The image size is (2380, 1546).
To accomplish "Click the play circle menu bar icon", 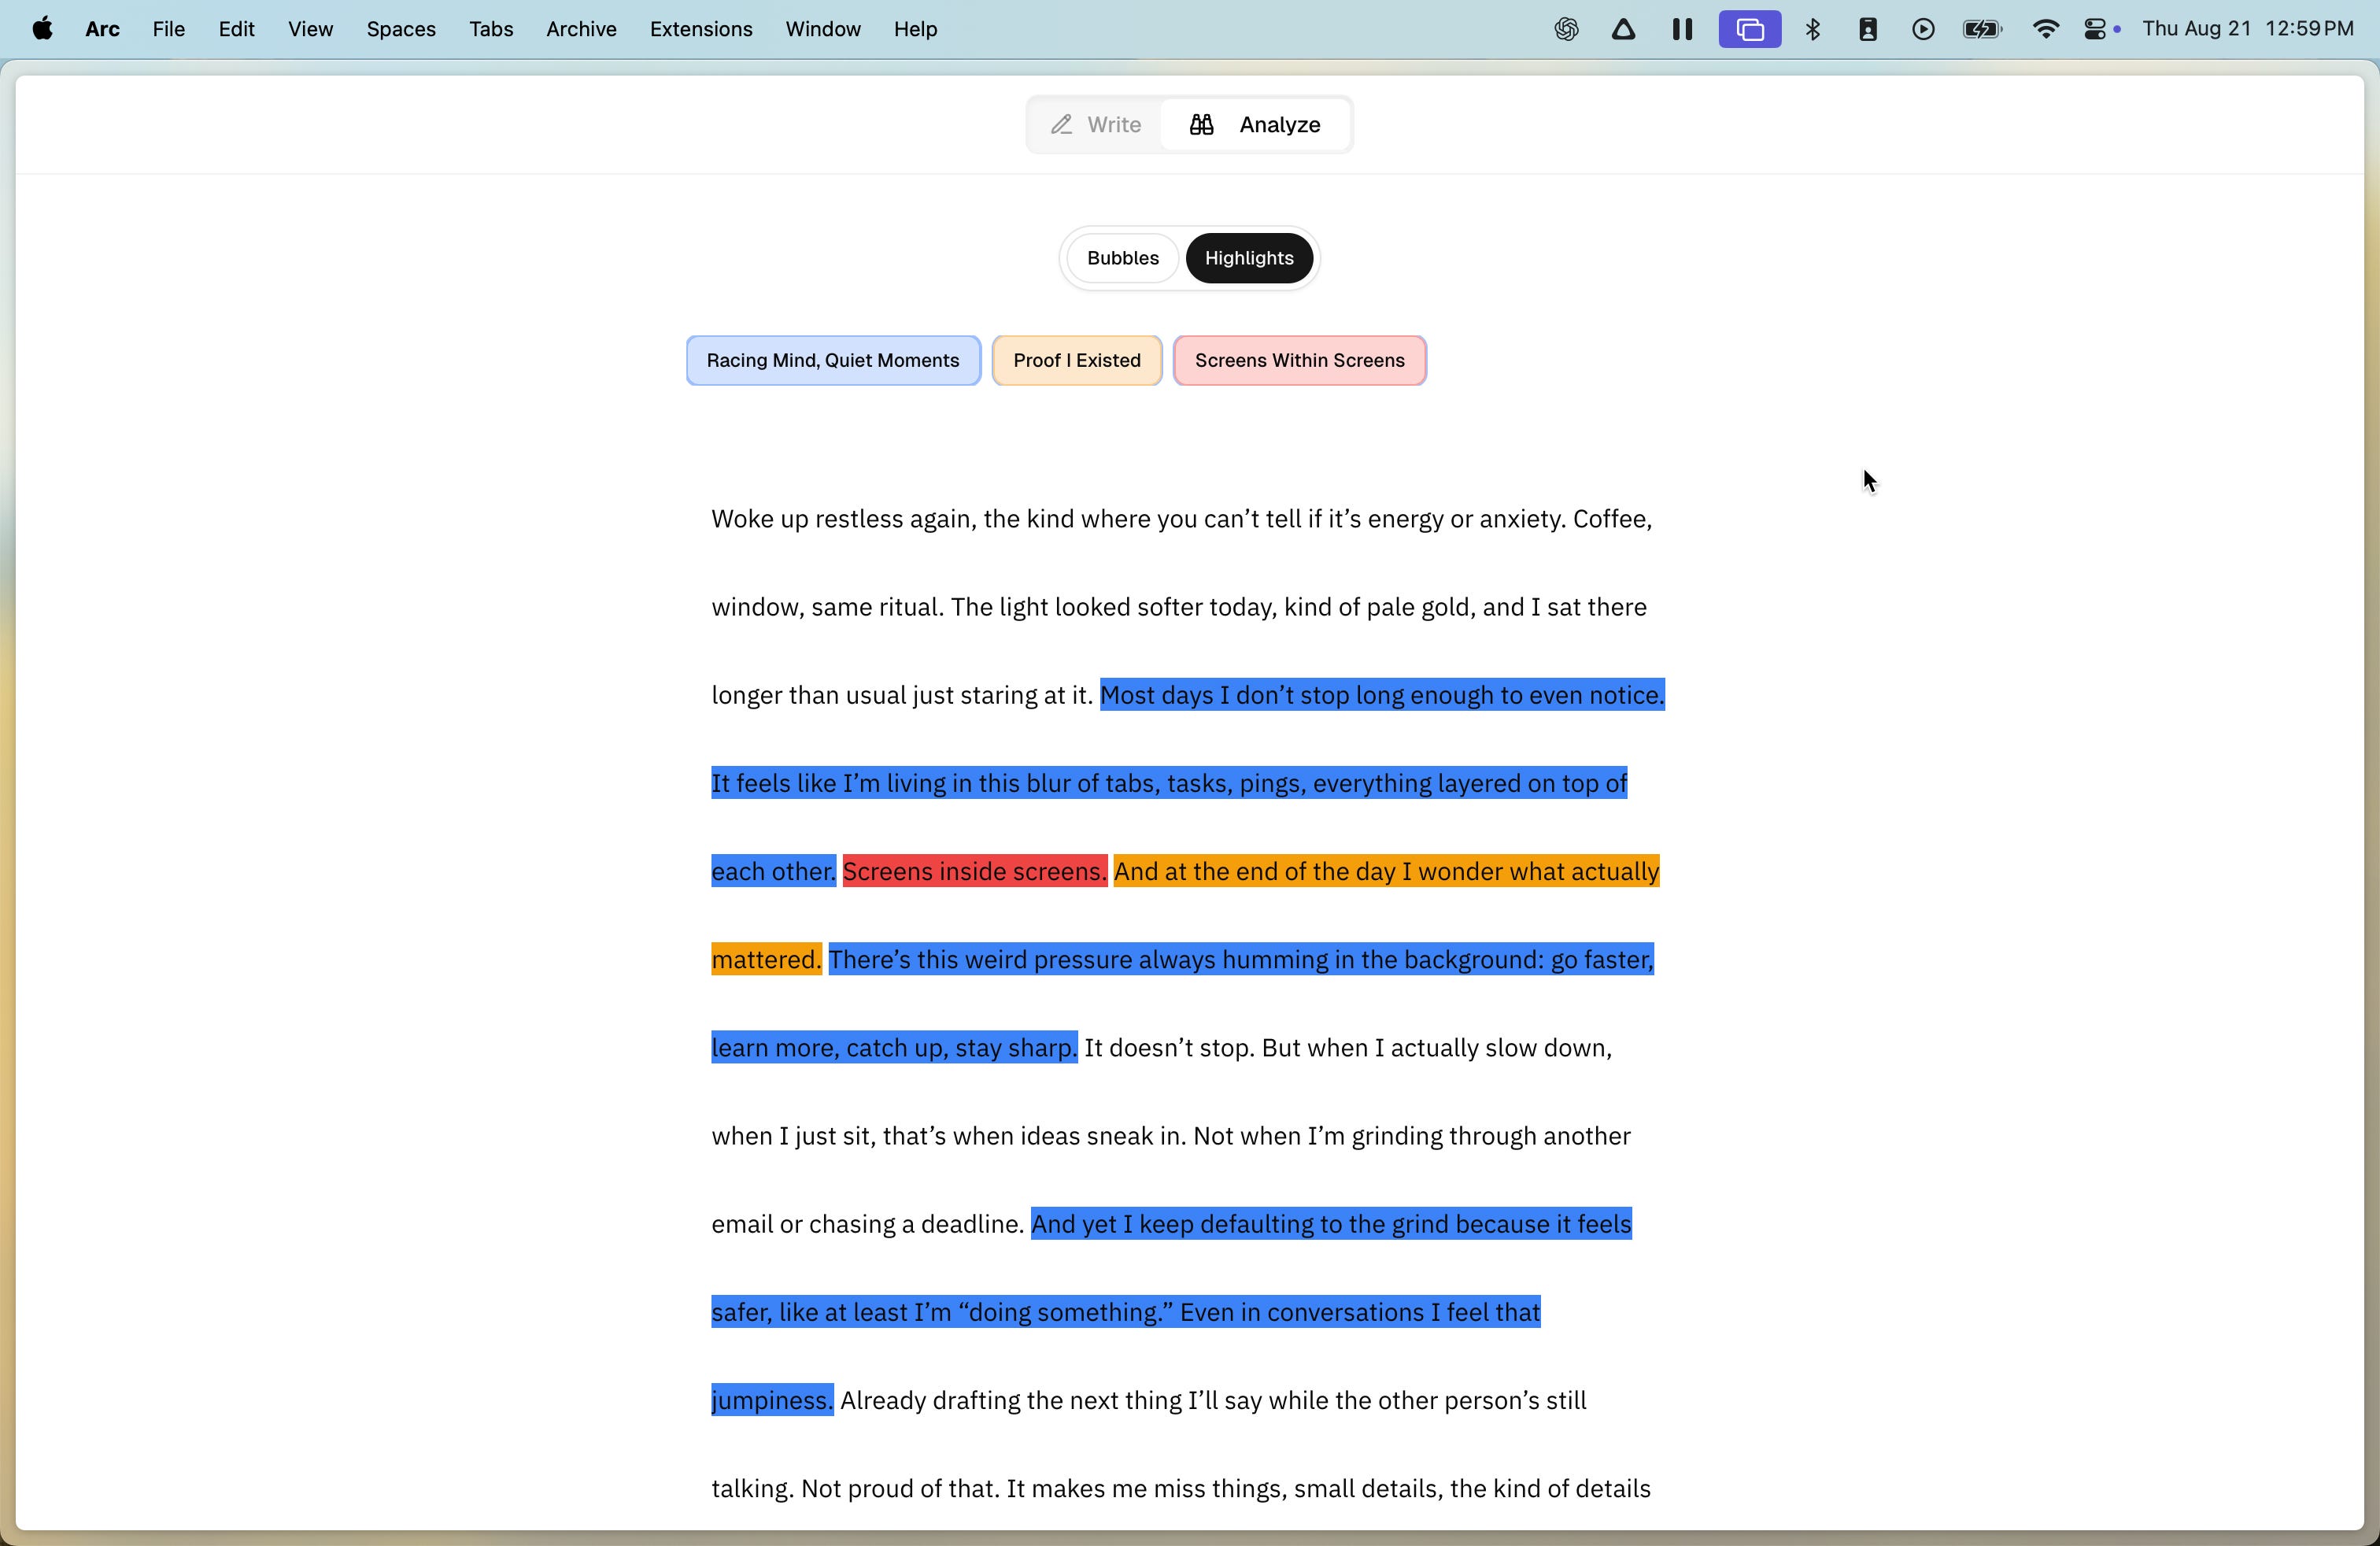I will pos(1922,29).
